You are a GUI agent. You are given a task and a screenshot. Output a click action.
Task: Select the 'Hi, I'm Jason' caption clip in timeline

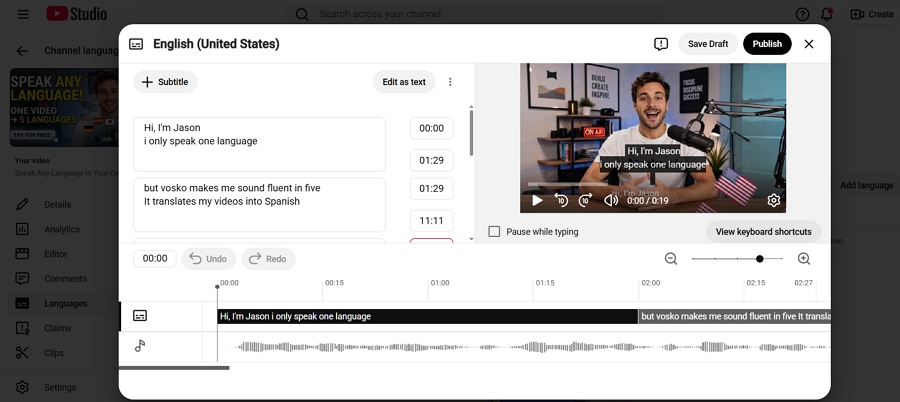(428, 316)
